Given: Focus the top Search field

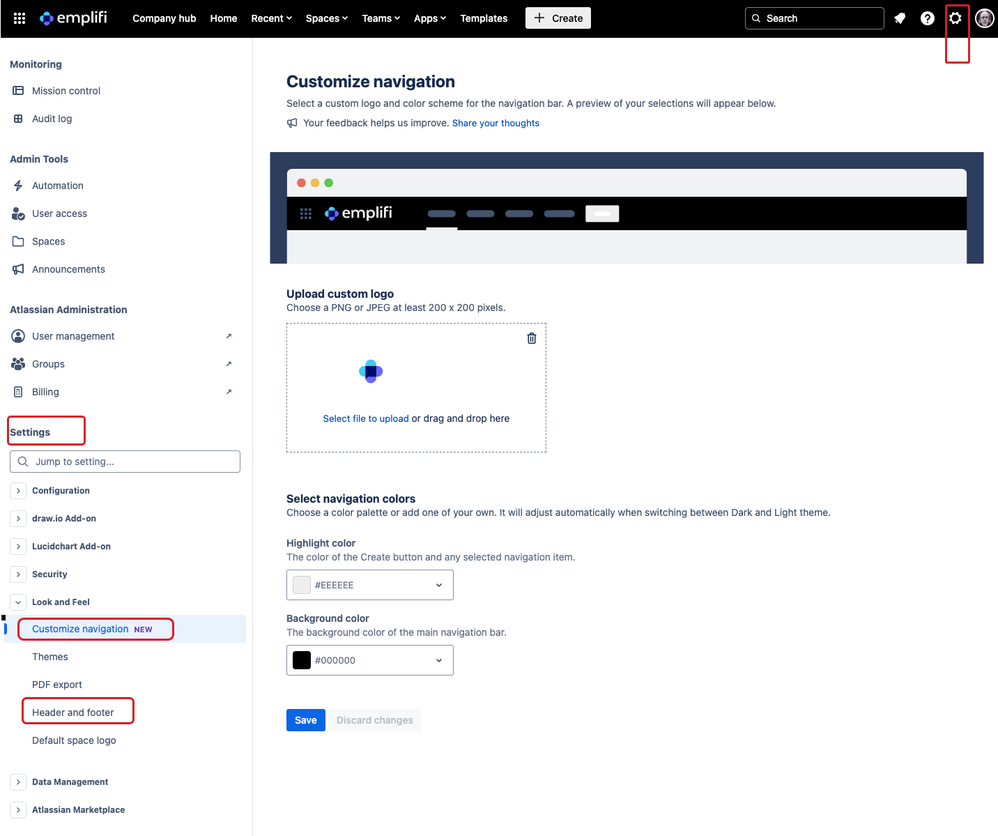Looking at the screenshot, I should 815,18.
